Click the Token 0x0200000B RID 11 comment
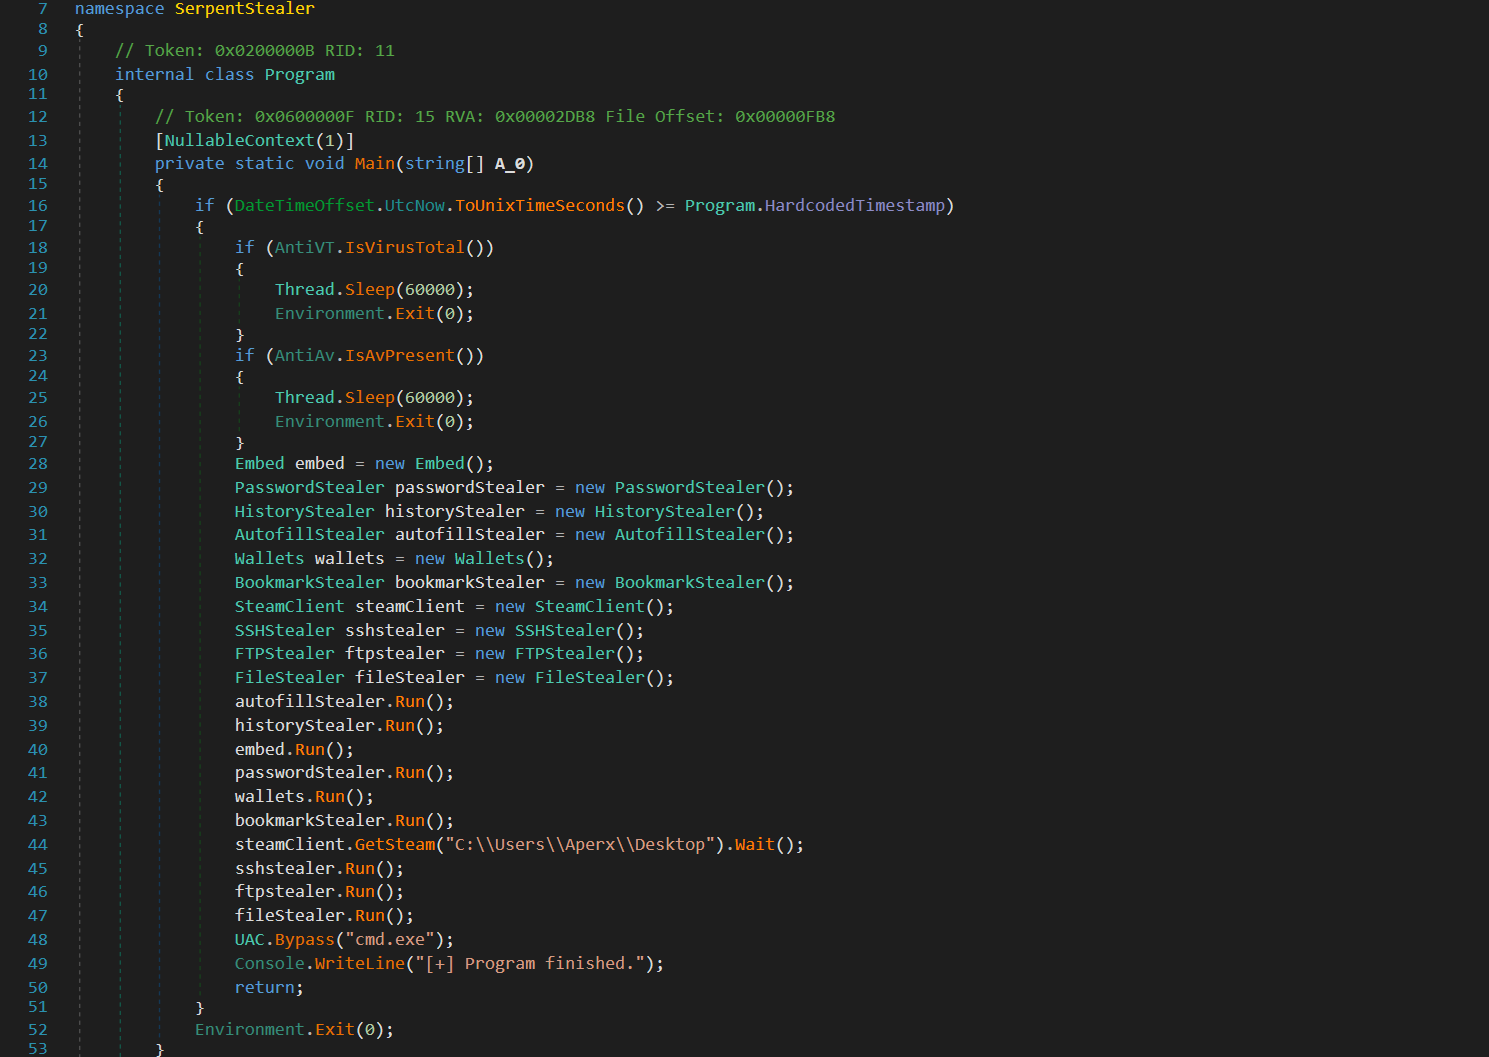1489x1057 pixels. click(x=255, y=51)
